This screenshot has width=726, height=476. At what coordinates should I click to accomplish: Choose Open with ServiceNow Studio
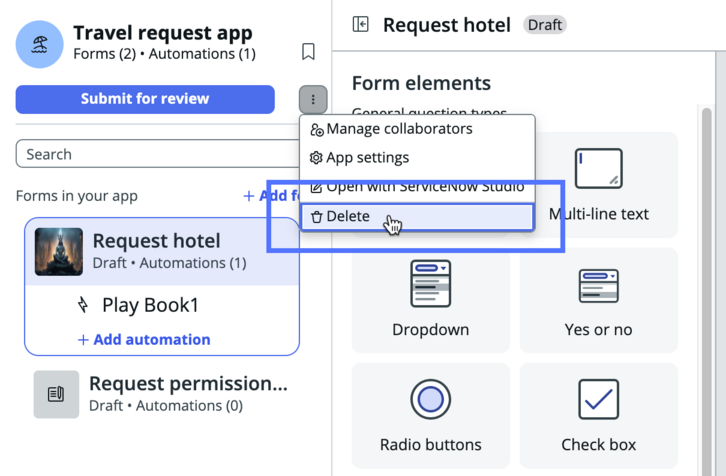pos(417,187)
